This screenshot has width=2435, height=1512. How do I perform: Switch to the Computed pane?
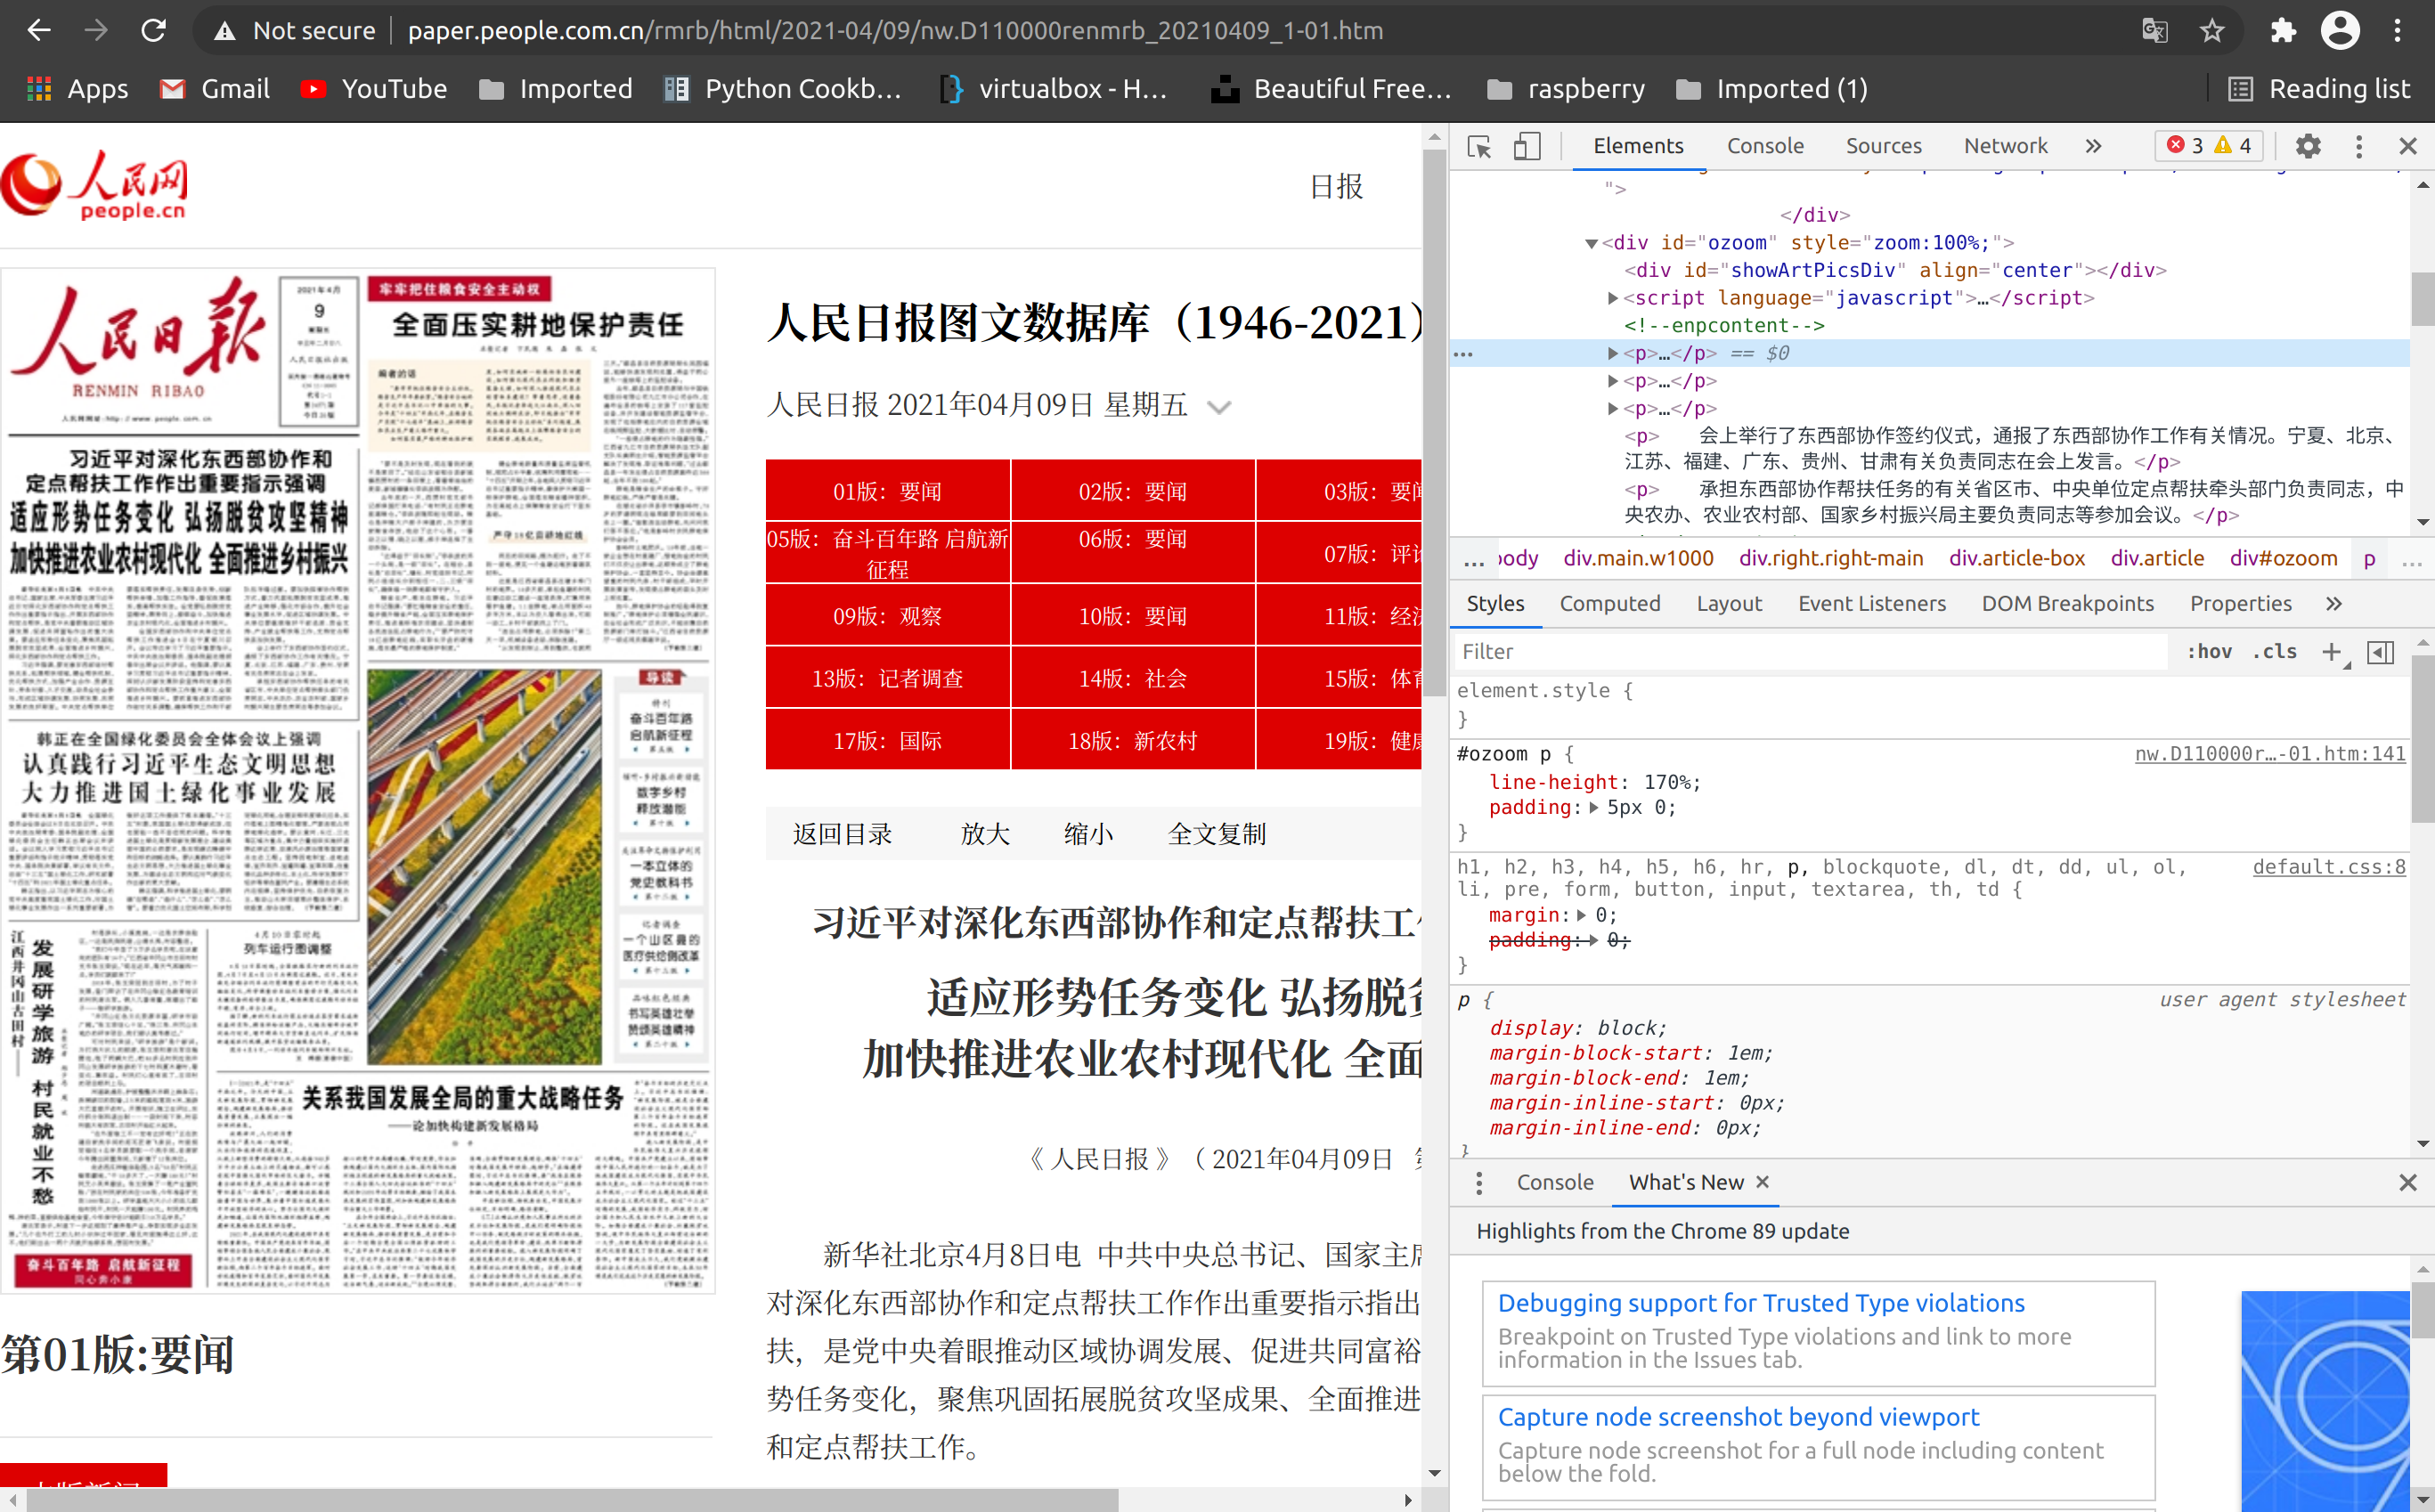pos(1609,603)
